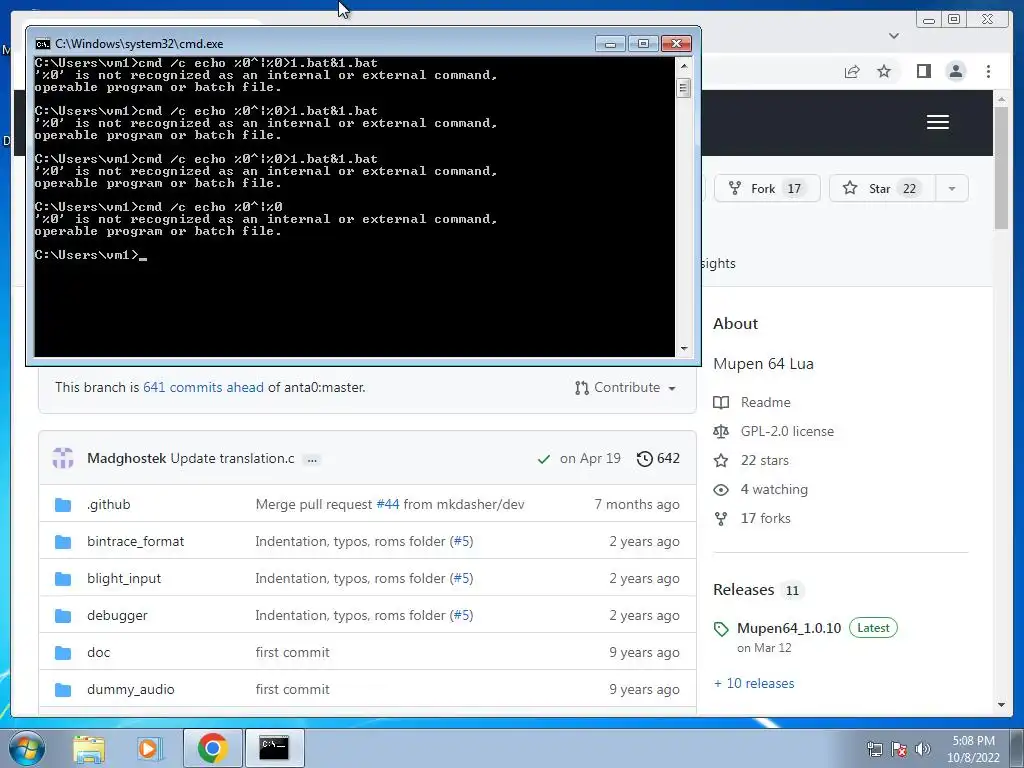Open the blight_input folder
Screen dimensions: 1024x768
(123, 579)
